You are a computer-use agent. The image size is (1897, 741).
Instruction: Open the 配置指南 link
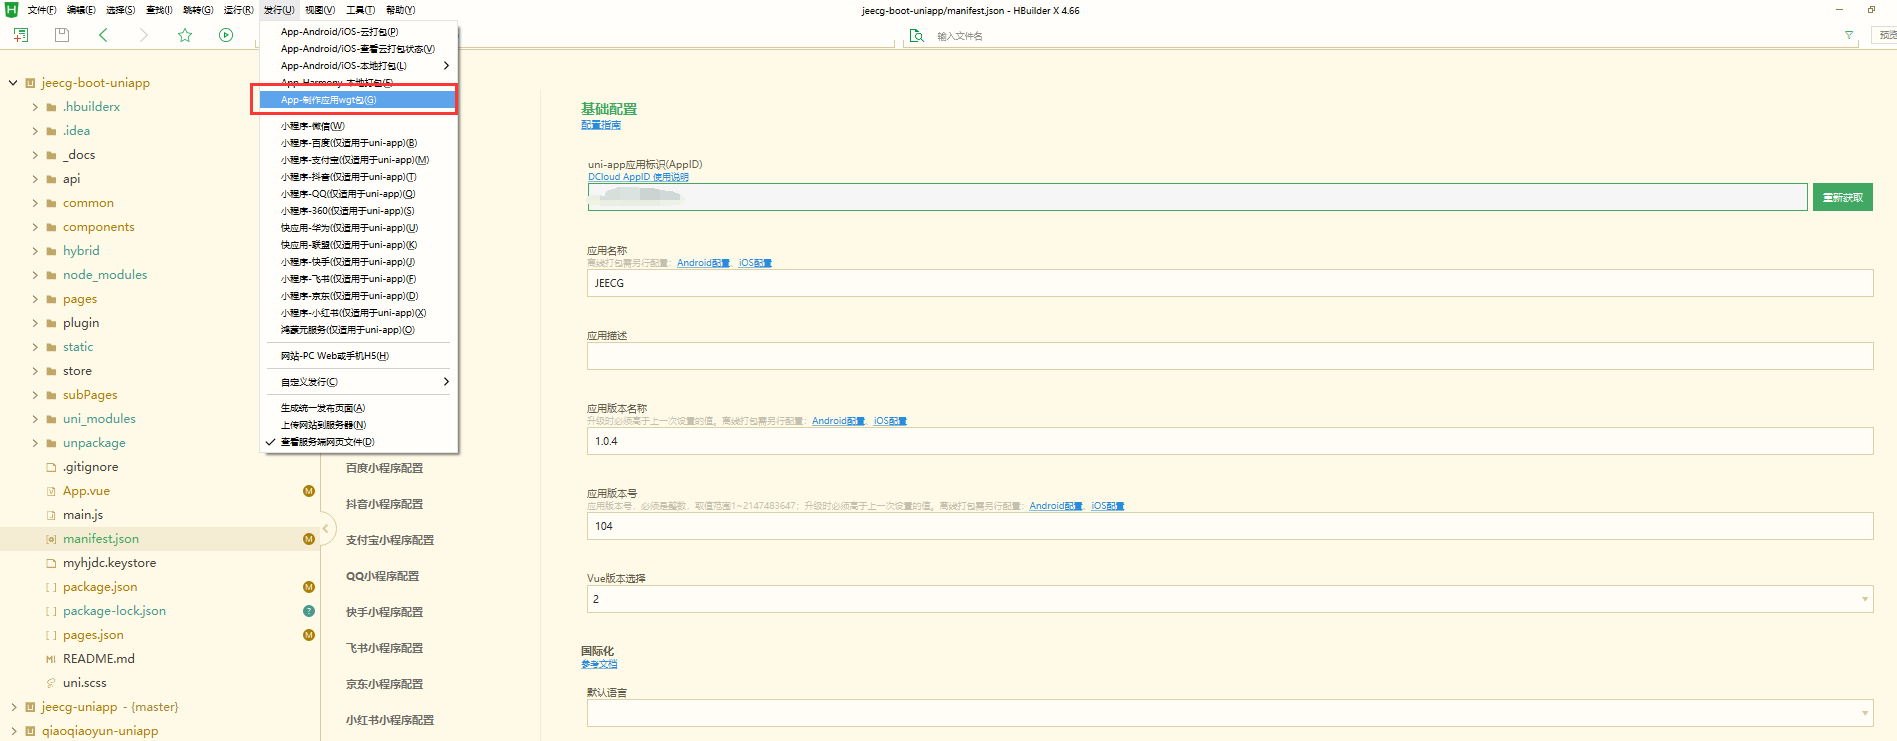(601, 125)
